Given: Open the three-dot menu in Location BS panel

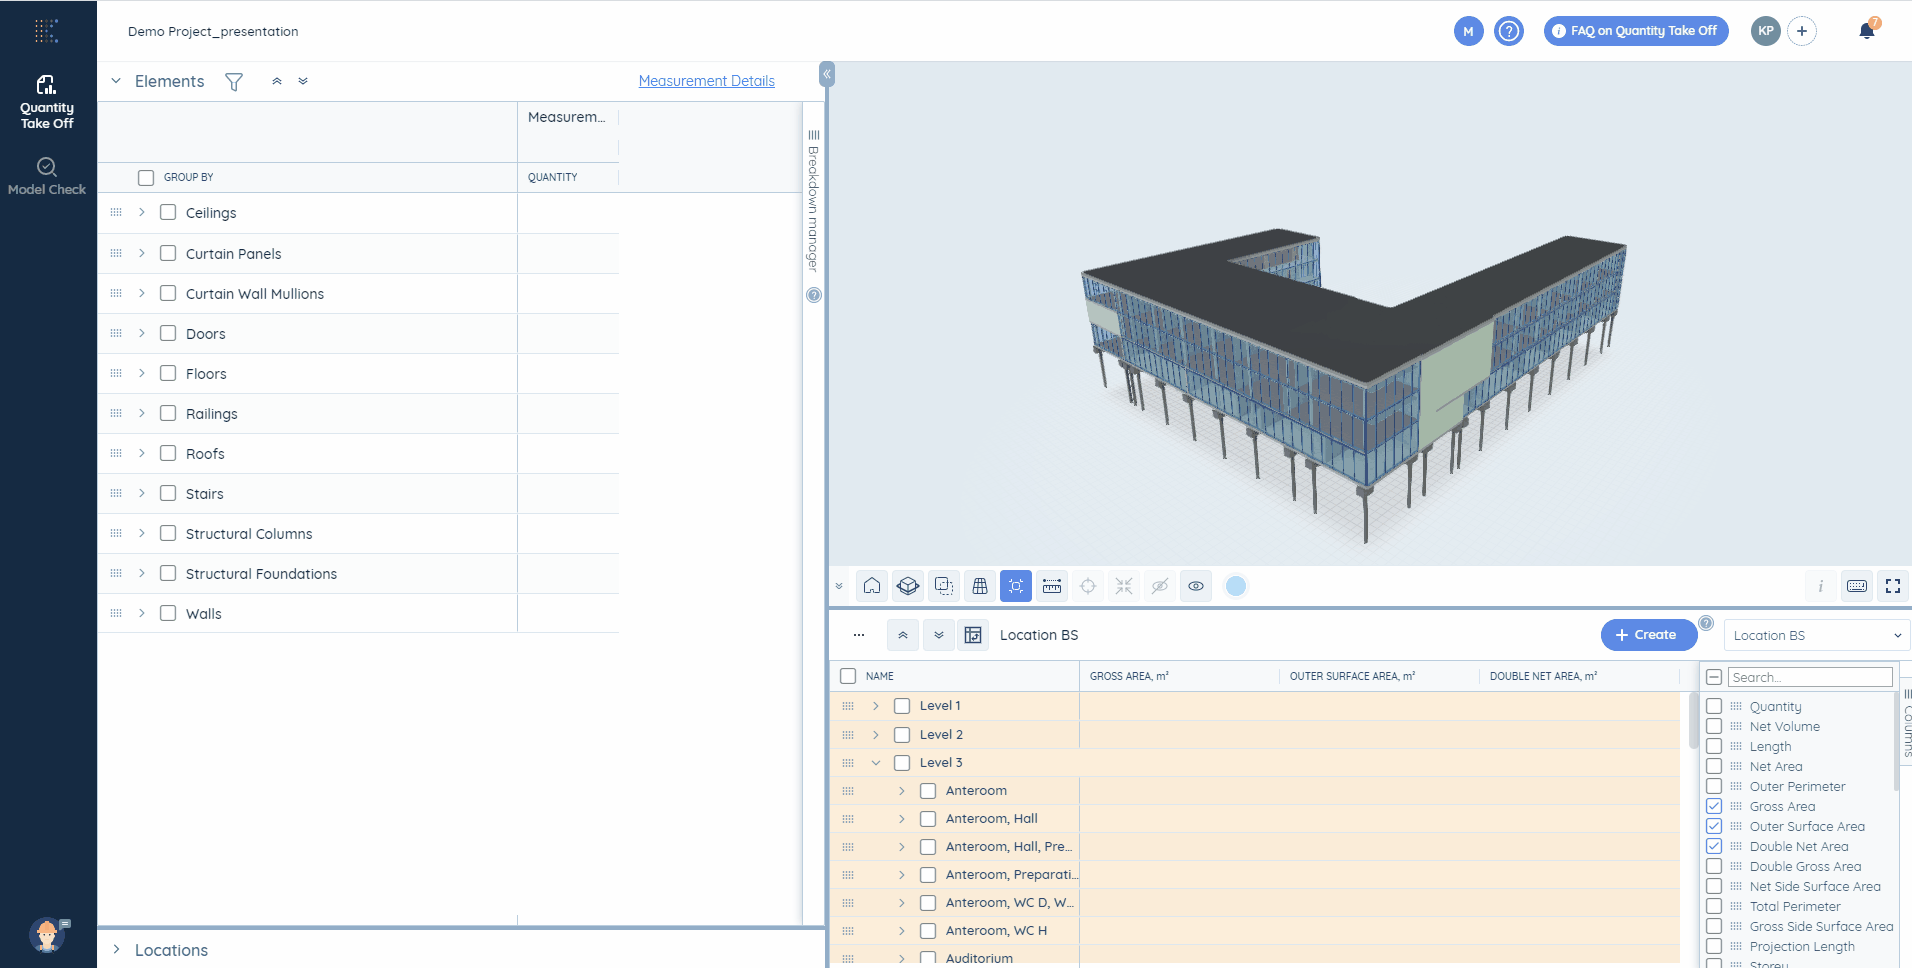Looking at the screenshot, I should coord(859,635).
